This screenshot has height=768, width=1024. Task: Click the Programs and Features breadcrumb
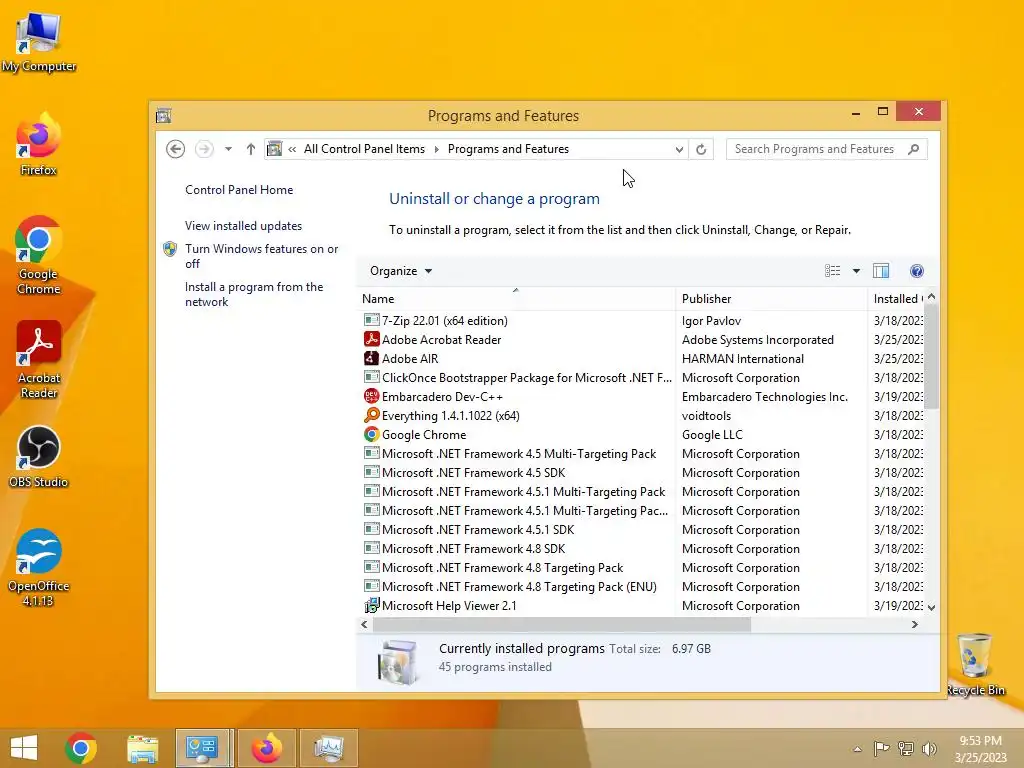pyautogui.click(x=508, y=149)
